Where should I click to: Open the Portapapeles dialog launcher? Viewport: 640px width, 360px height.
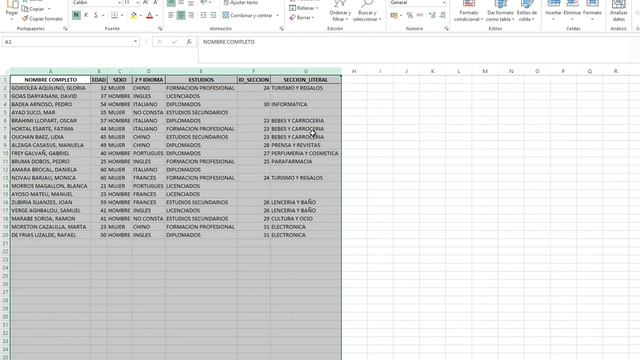click(x=65, y=29)
